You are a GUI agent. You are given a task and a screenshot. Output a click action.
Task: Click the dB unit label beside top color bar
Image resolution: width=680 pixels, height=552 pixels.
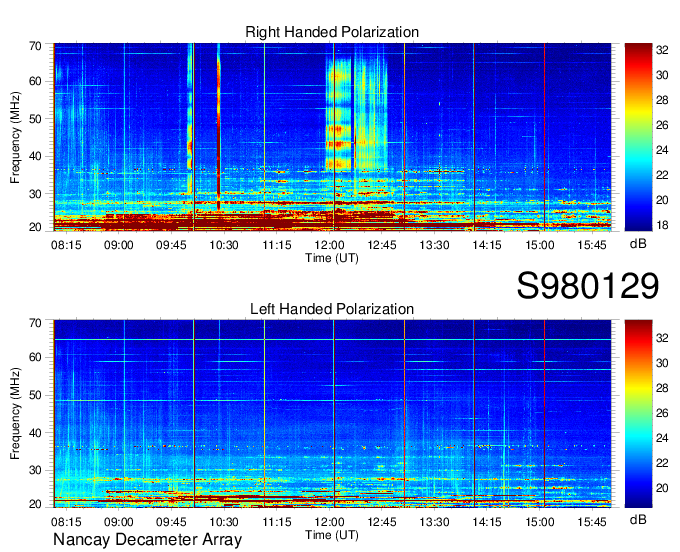638,244
